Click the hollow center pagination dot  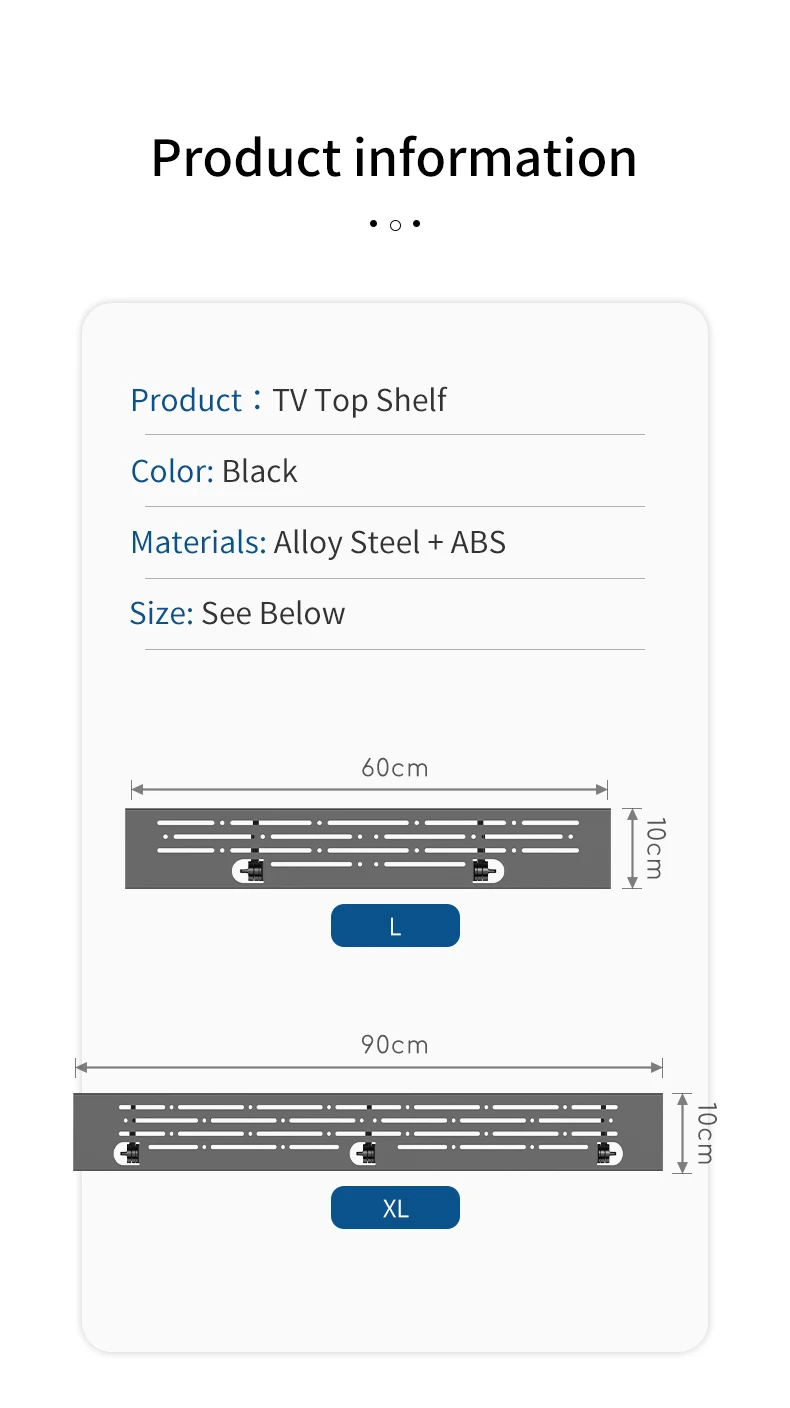pyautogui.click(x=395, y=225)
